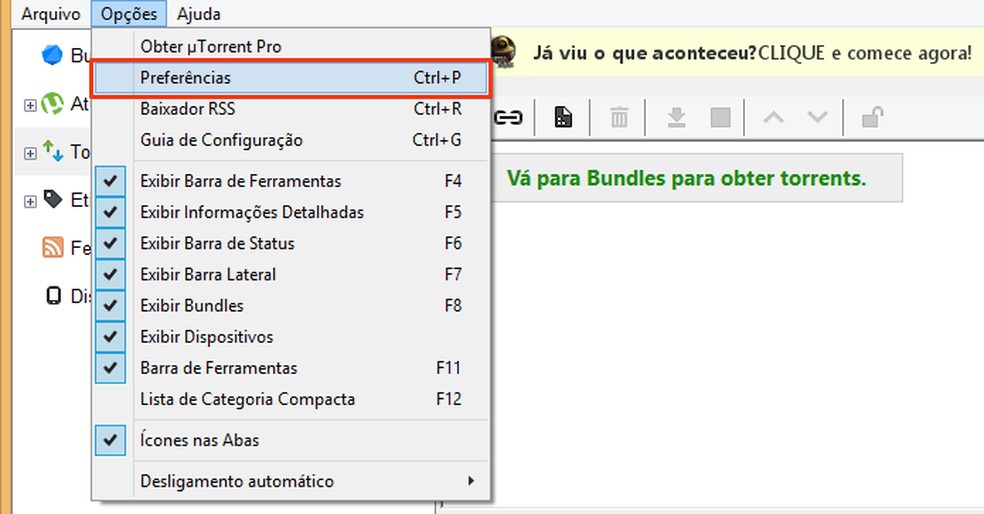Screen dimensions: 984x514
Task: Click the orange RSS feeds icon
Action: tap(53, 247)
